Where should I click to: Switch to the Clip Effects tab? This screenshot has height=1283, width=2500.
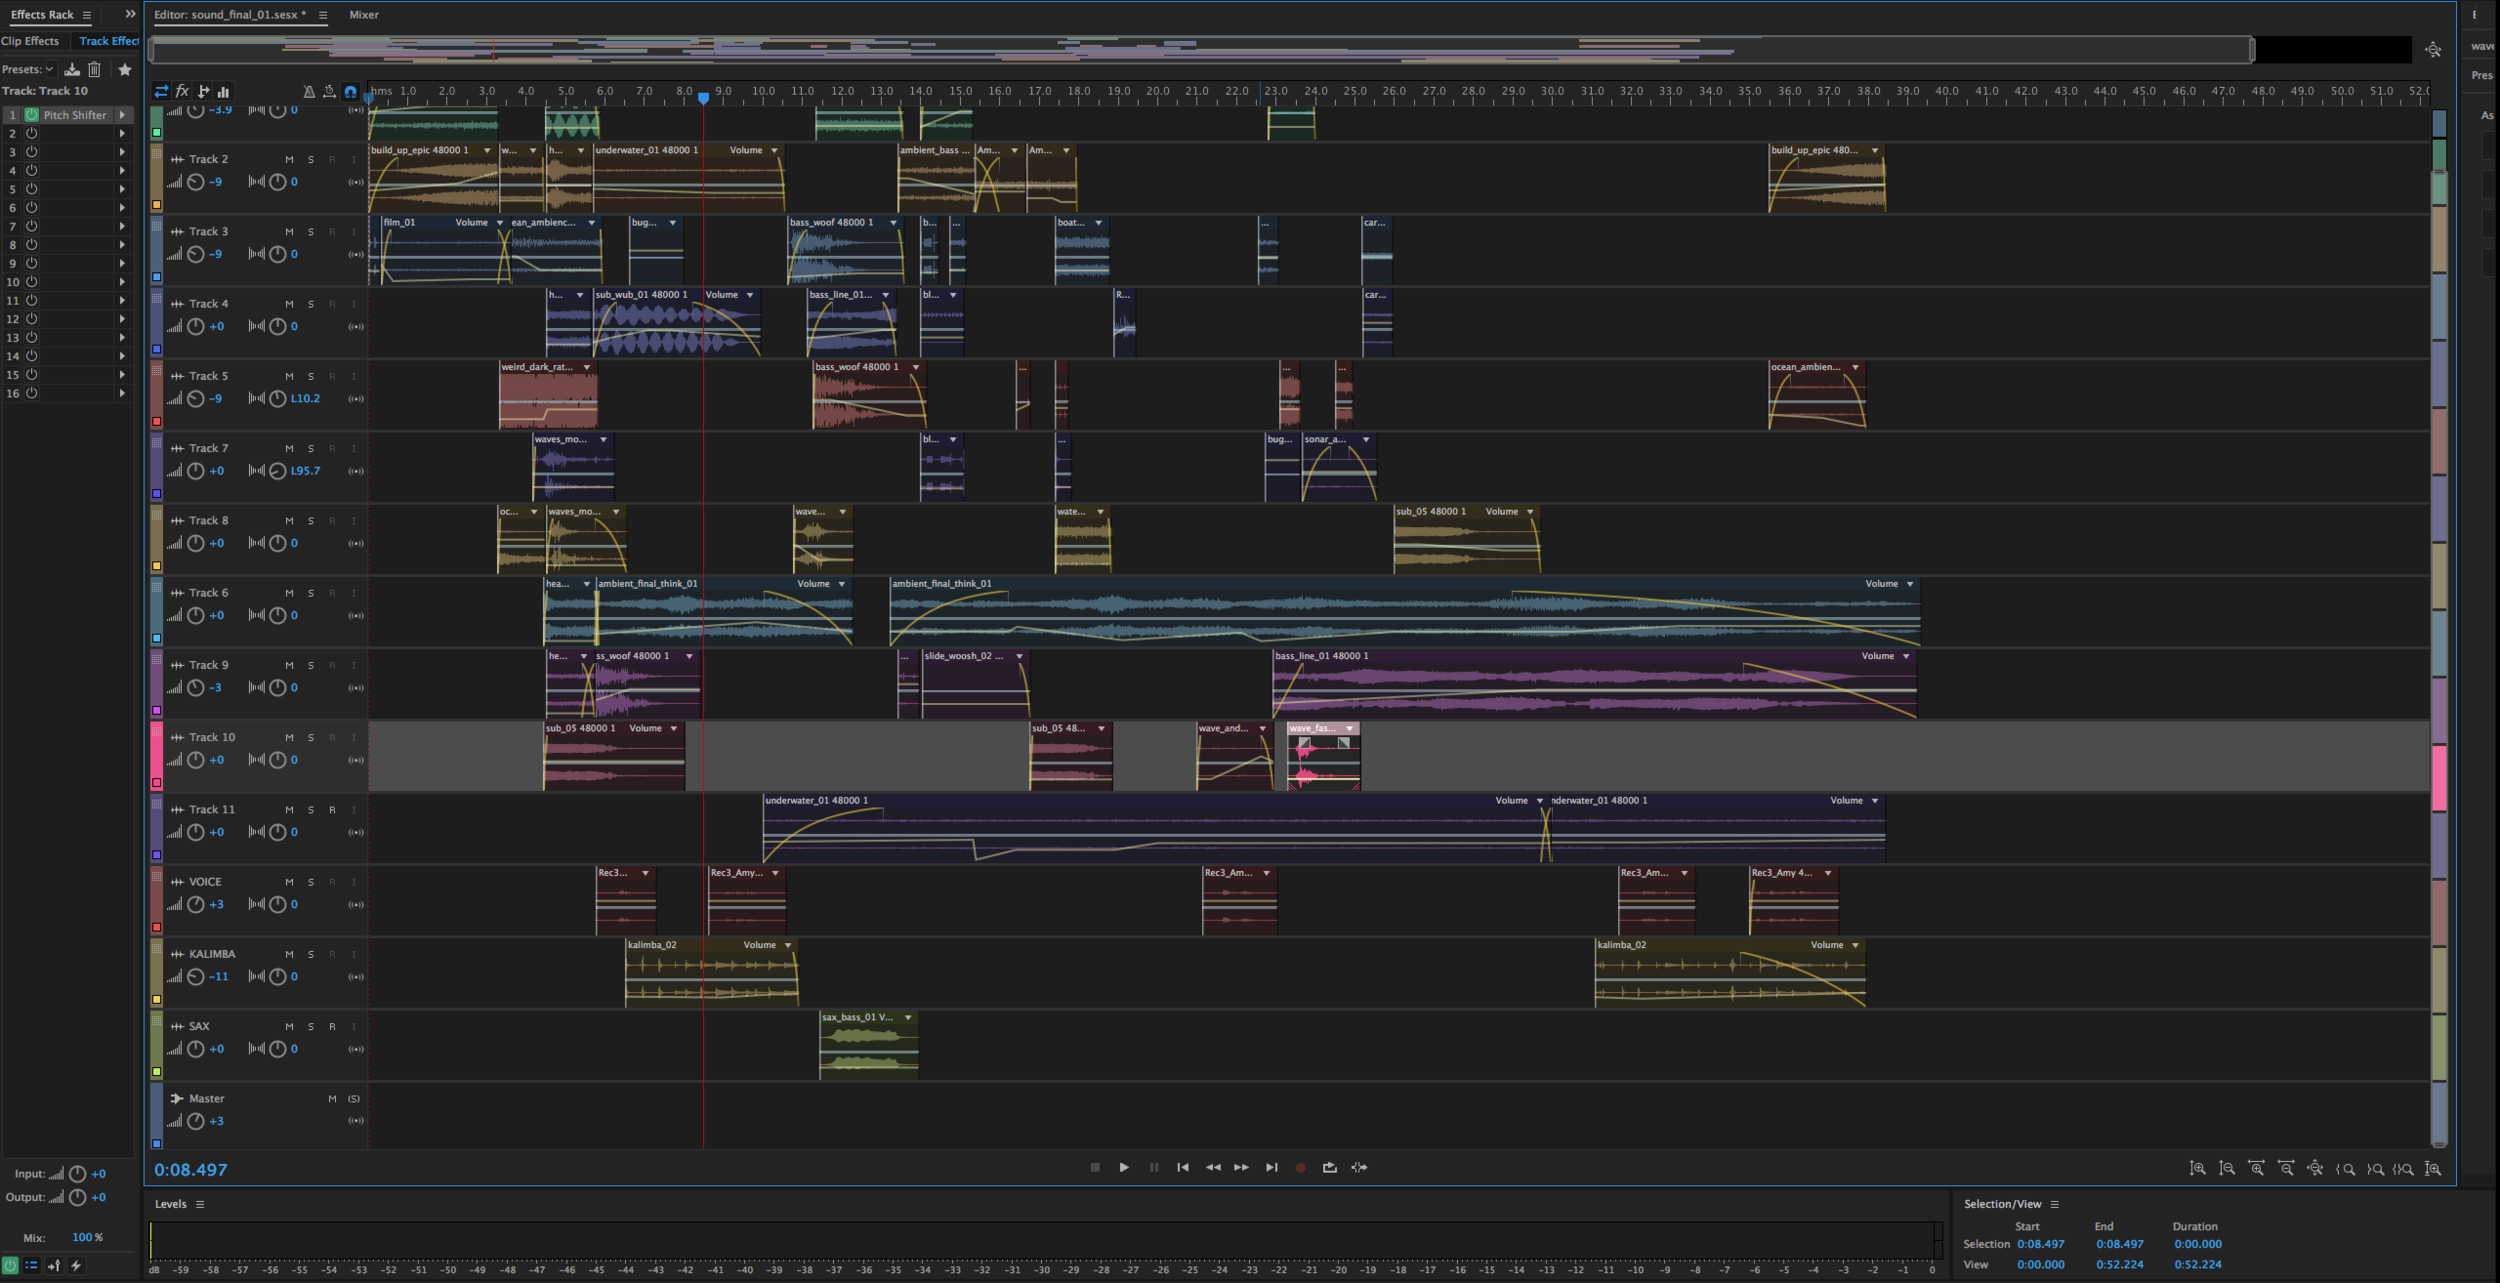click(30, 41)
